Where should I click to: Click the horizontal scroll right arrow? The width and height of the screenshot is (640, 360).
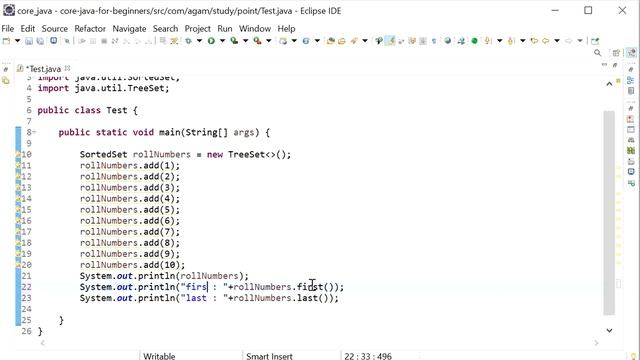596,343
